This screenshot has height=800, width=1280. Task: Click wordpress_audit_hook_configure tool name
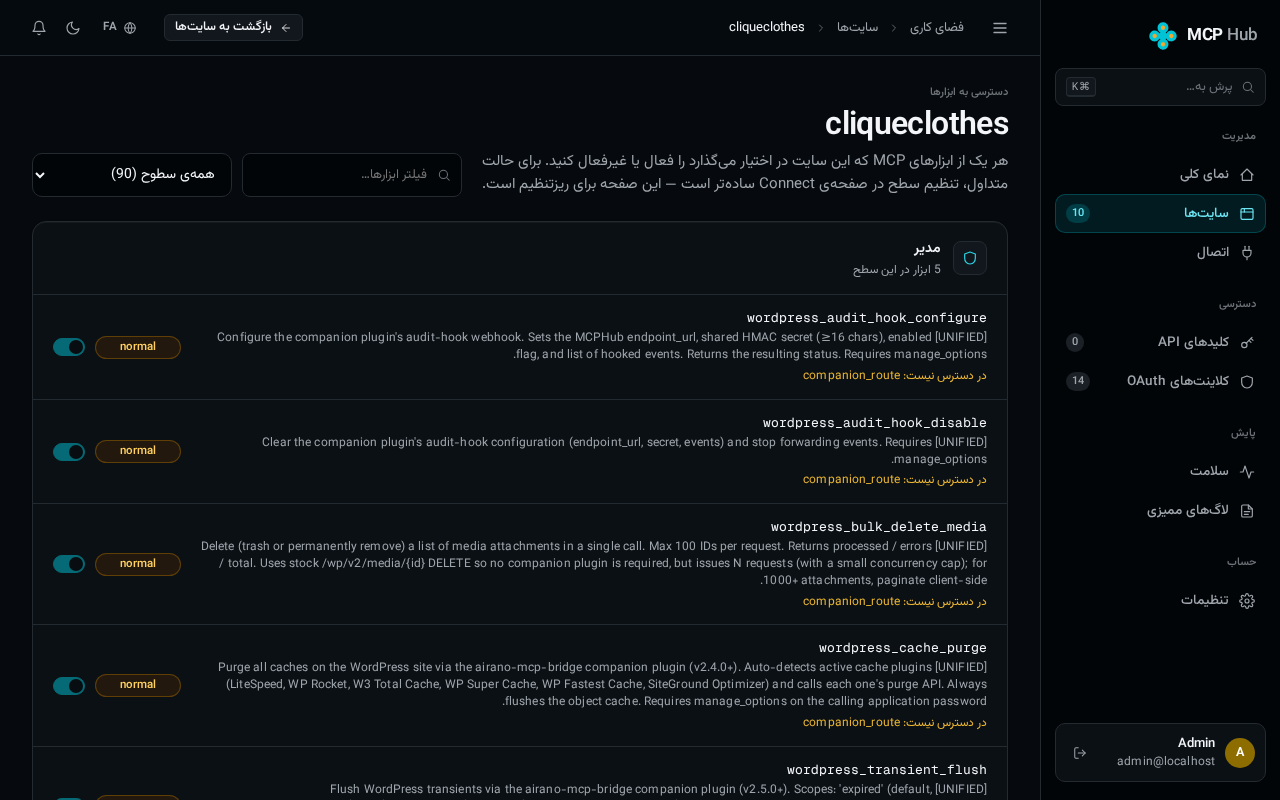(867, 318)
